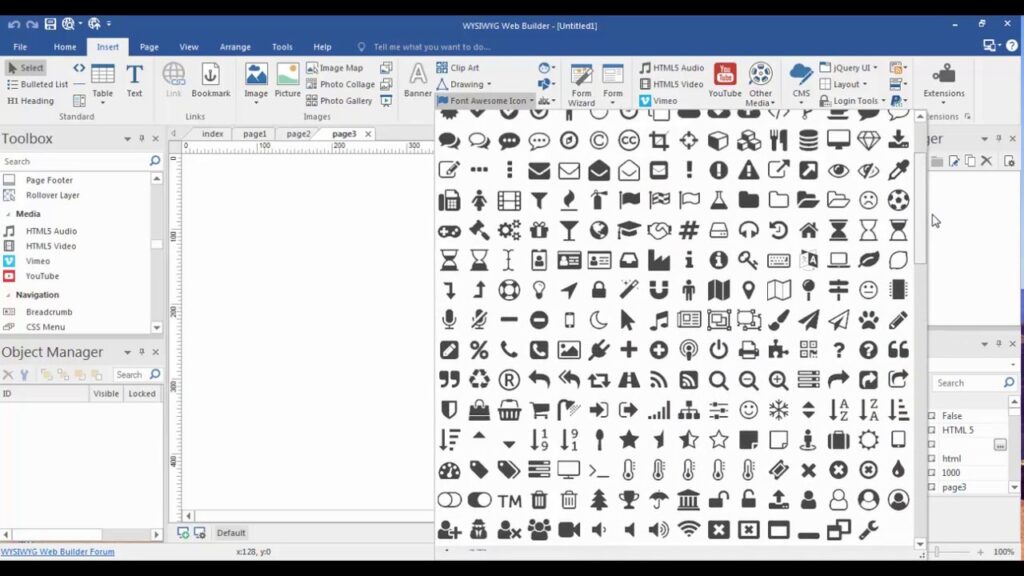Insert HTML5 Audio from ribbon
The height and width of the screenshot is (576, 1024).
tap(671, 67)
